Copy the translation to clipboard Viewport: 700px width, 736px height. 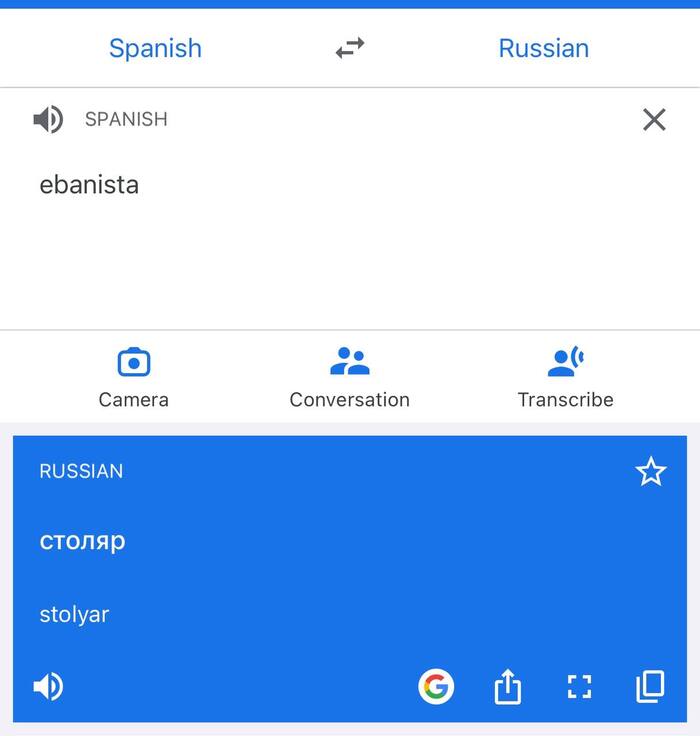[650, 686]
